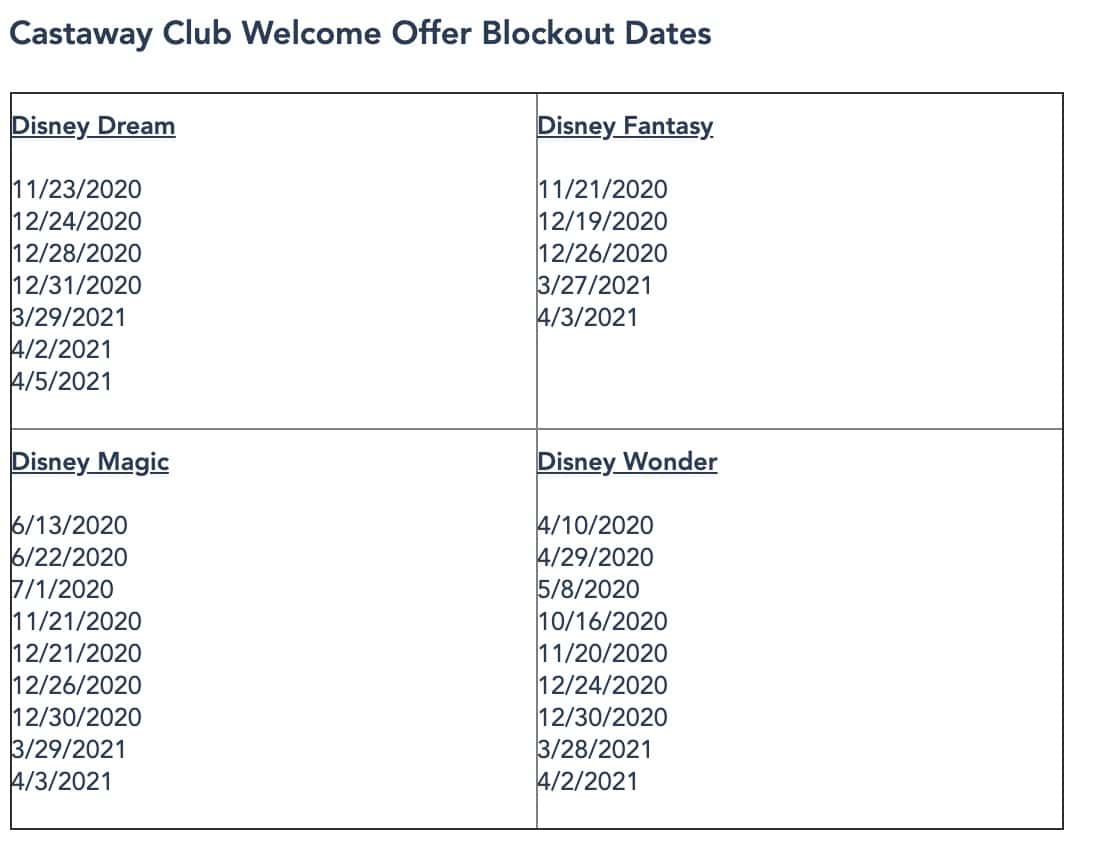This screenshot has height=858, width=1094.
Task: Select Disney Magic date 12/21/2020
Action: pyautogui.click(x=77, y=654)
